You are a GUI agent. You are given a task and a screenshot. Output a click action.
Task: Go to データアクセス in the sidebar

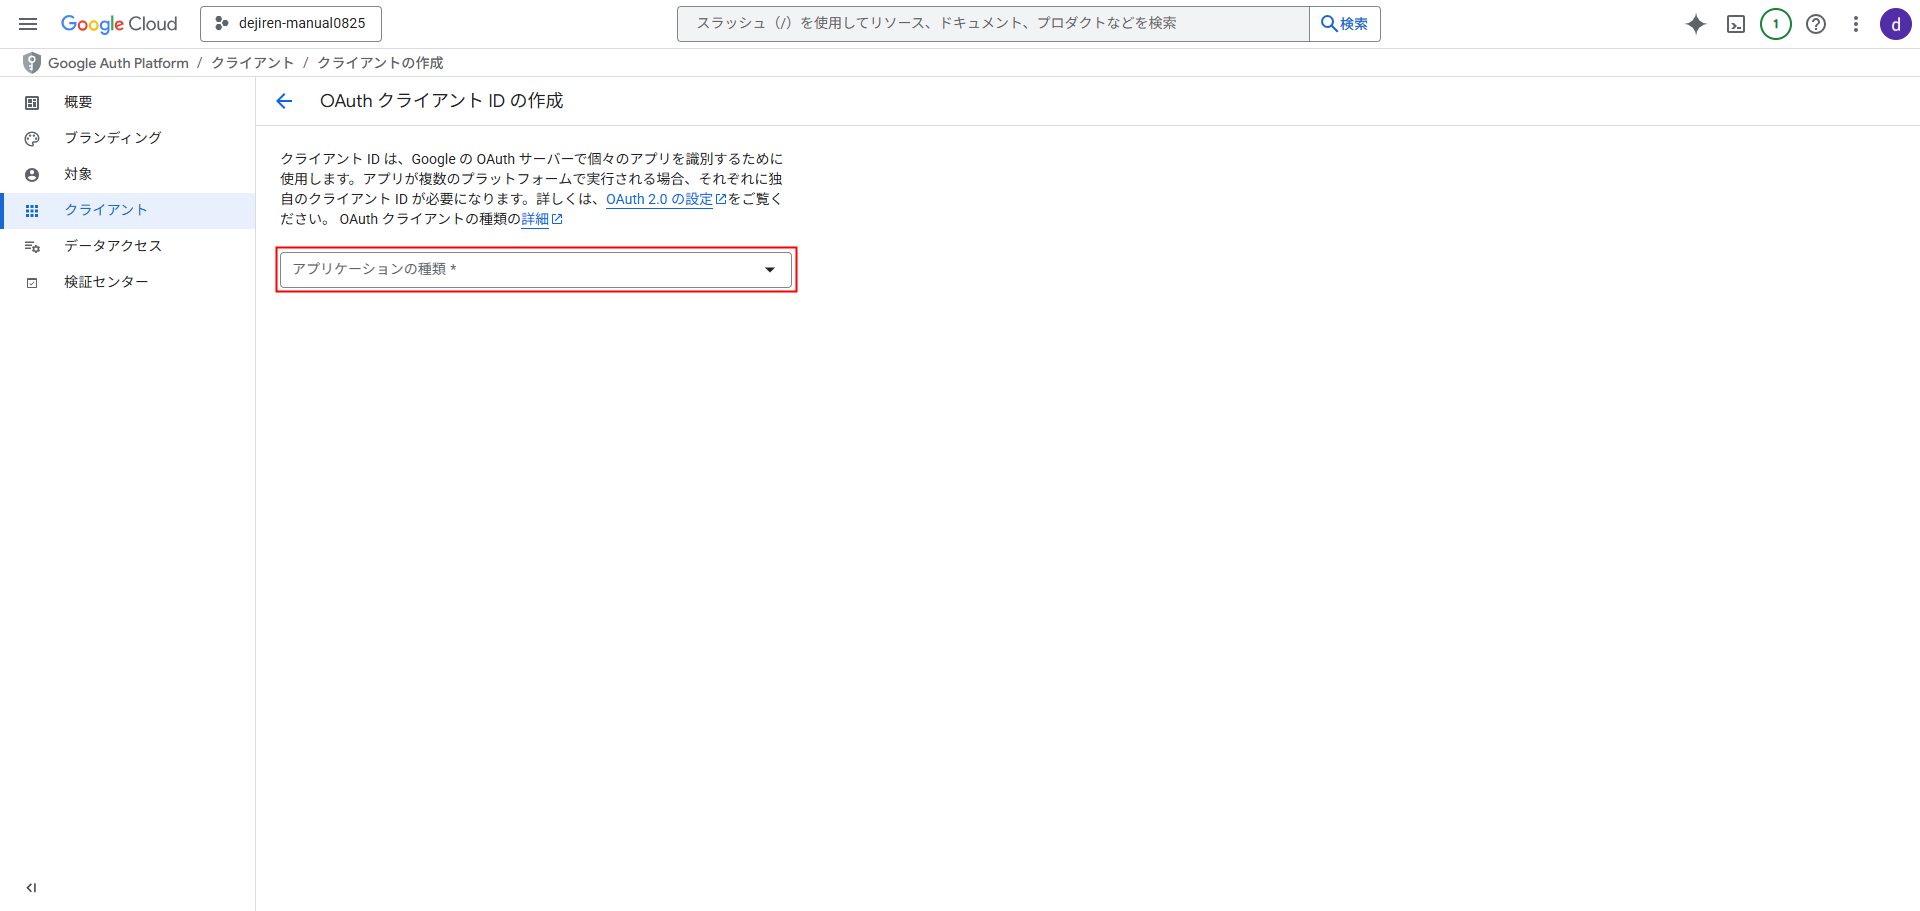coord(112,246)
